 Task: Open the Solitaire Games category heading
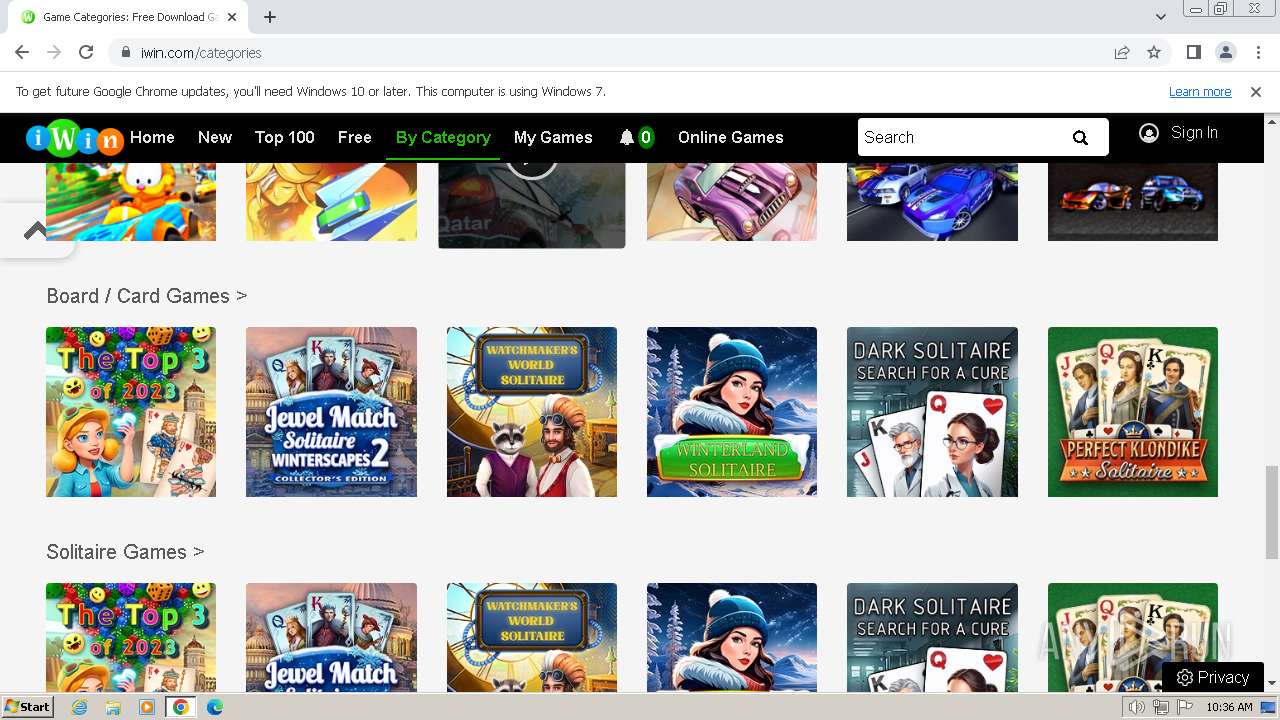(x=125, y=552)
